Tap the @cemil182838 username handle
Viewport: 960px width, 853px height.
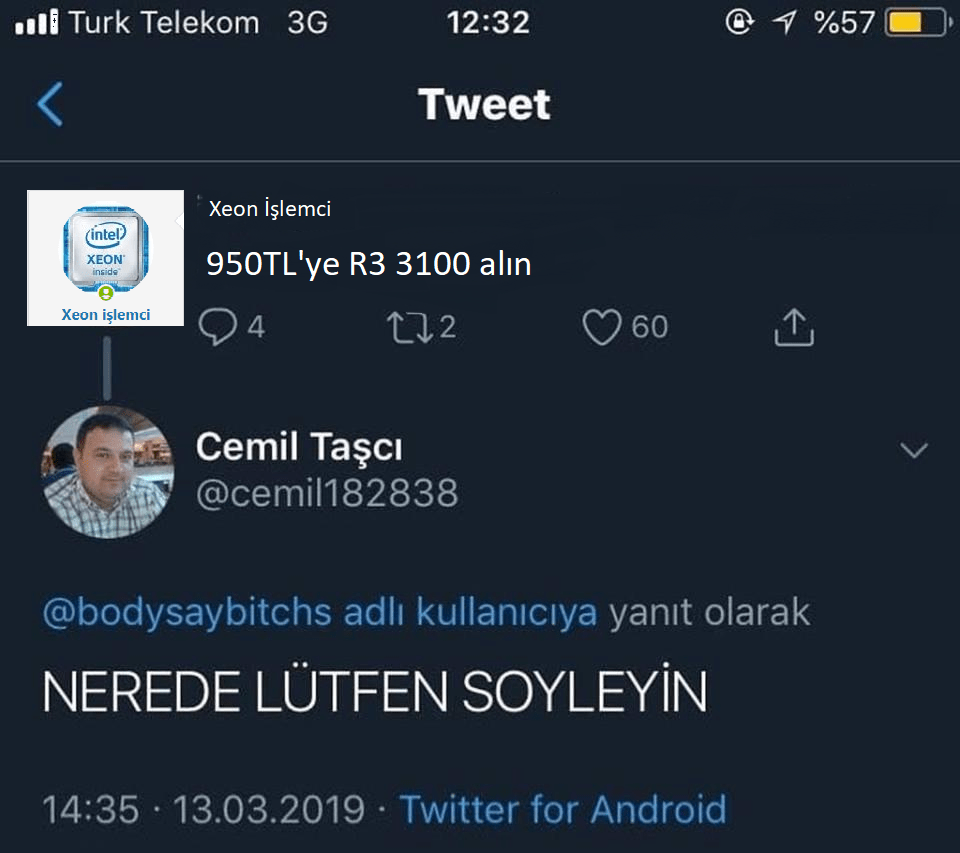click(327, 493)
